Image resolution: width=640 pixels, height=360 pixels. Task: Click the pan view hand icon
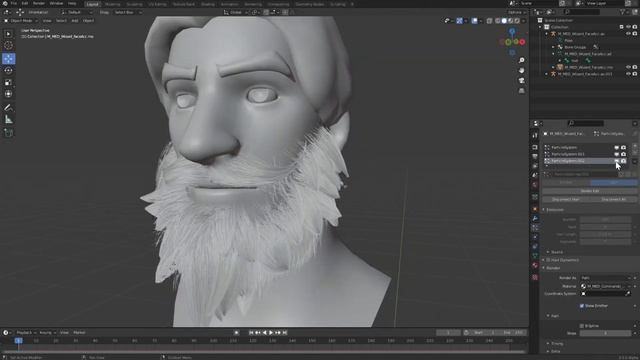tap(522, 70)
